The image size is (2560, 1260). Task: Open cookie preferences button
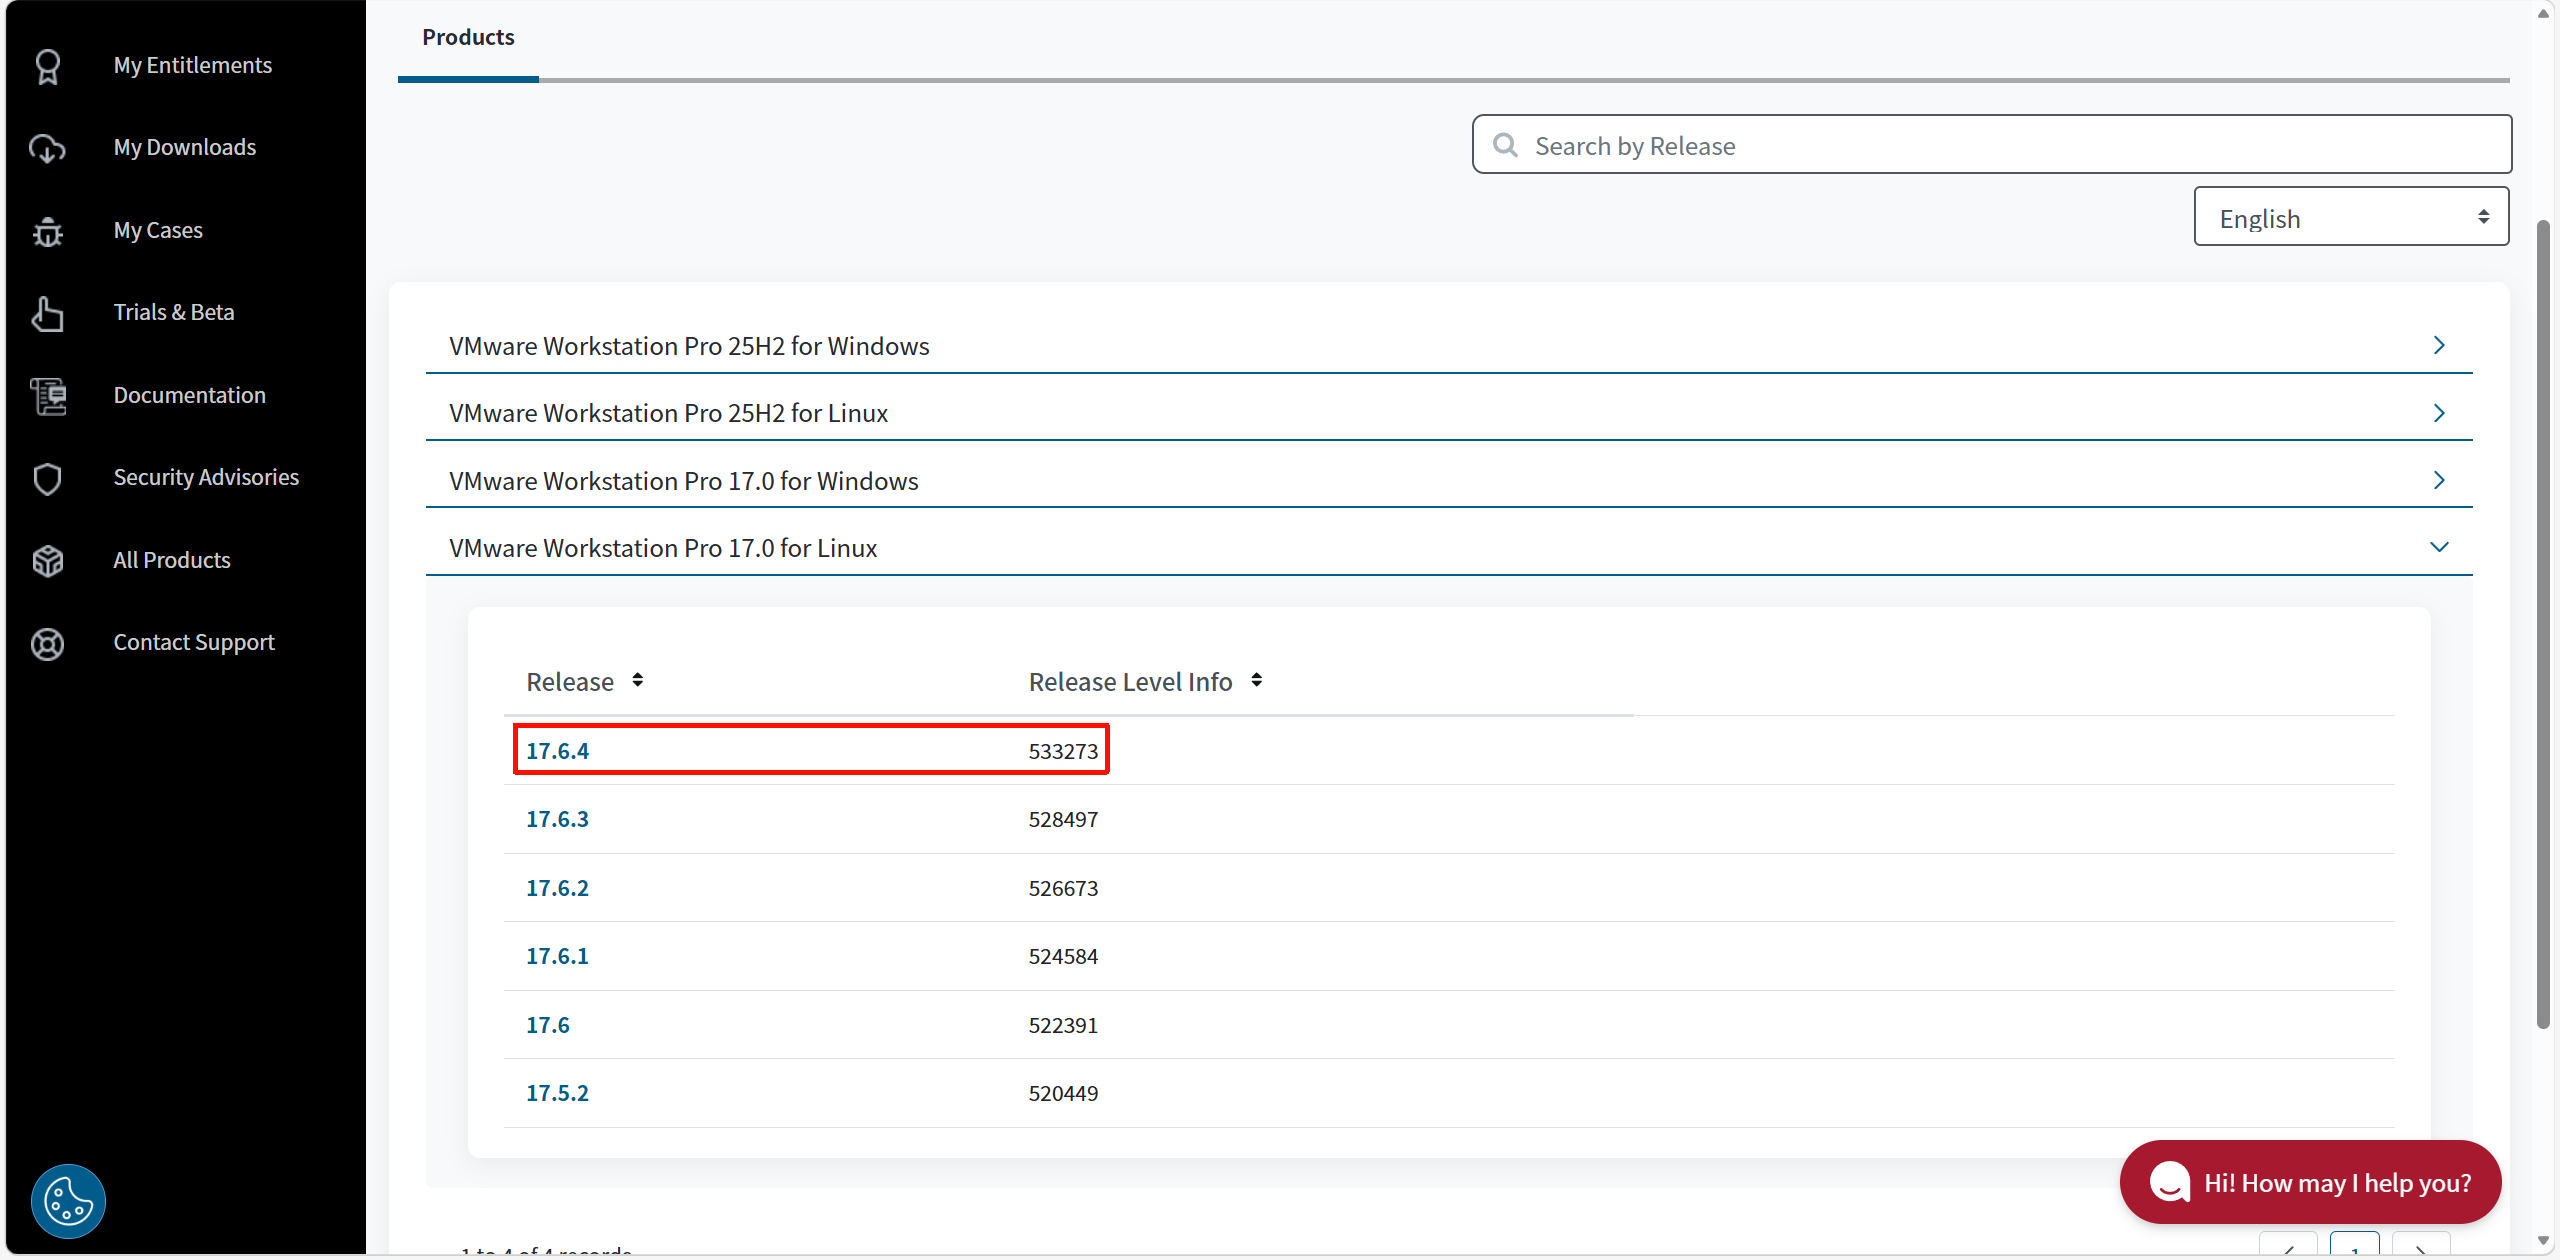tap(68, 1200)
